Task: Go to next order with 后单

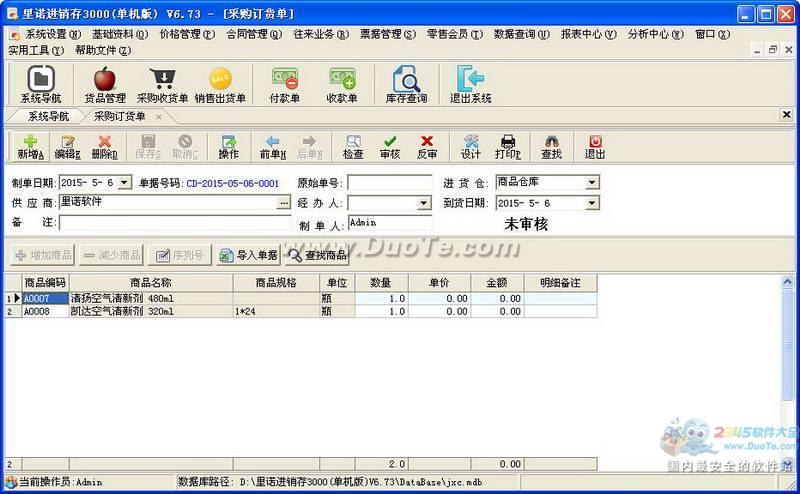Action: coord(310,147)
